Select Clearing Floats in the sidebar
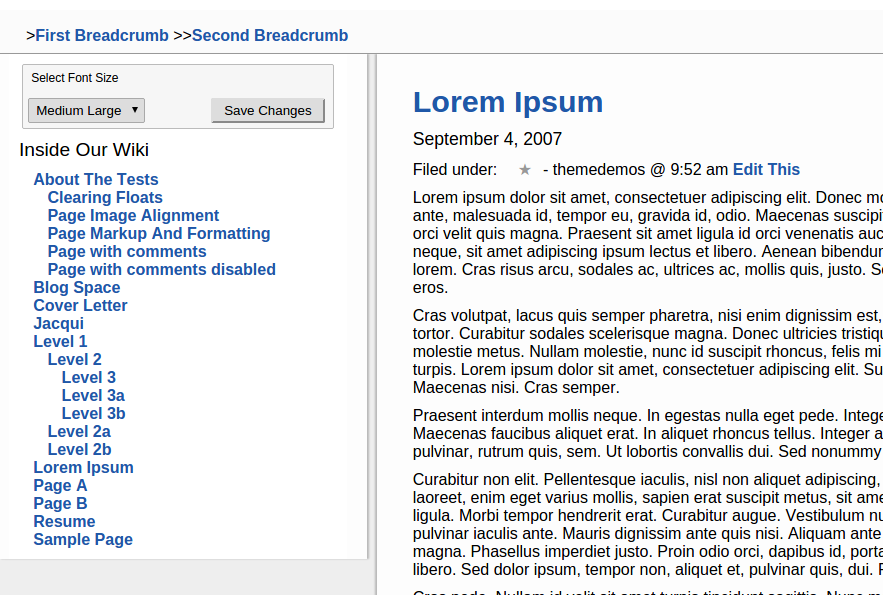The image size is (883, 595). click(x=105, y=198)
